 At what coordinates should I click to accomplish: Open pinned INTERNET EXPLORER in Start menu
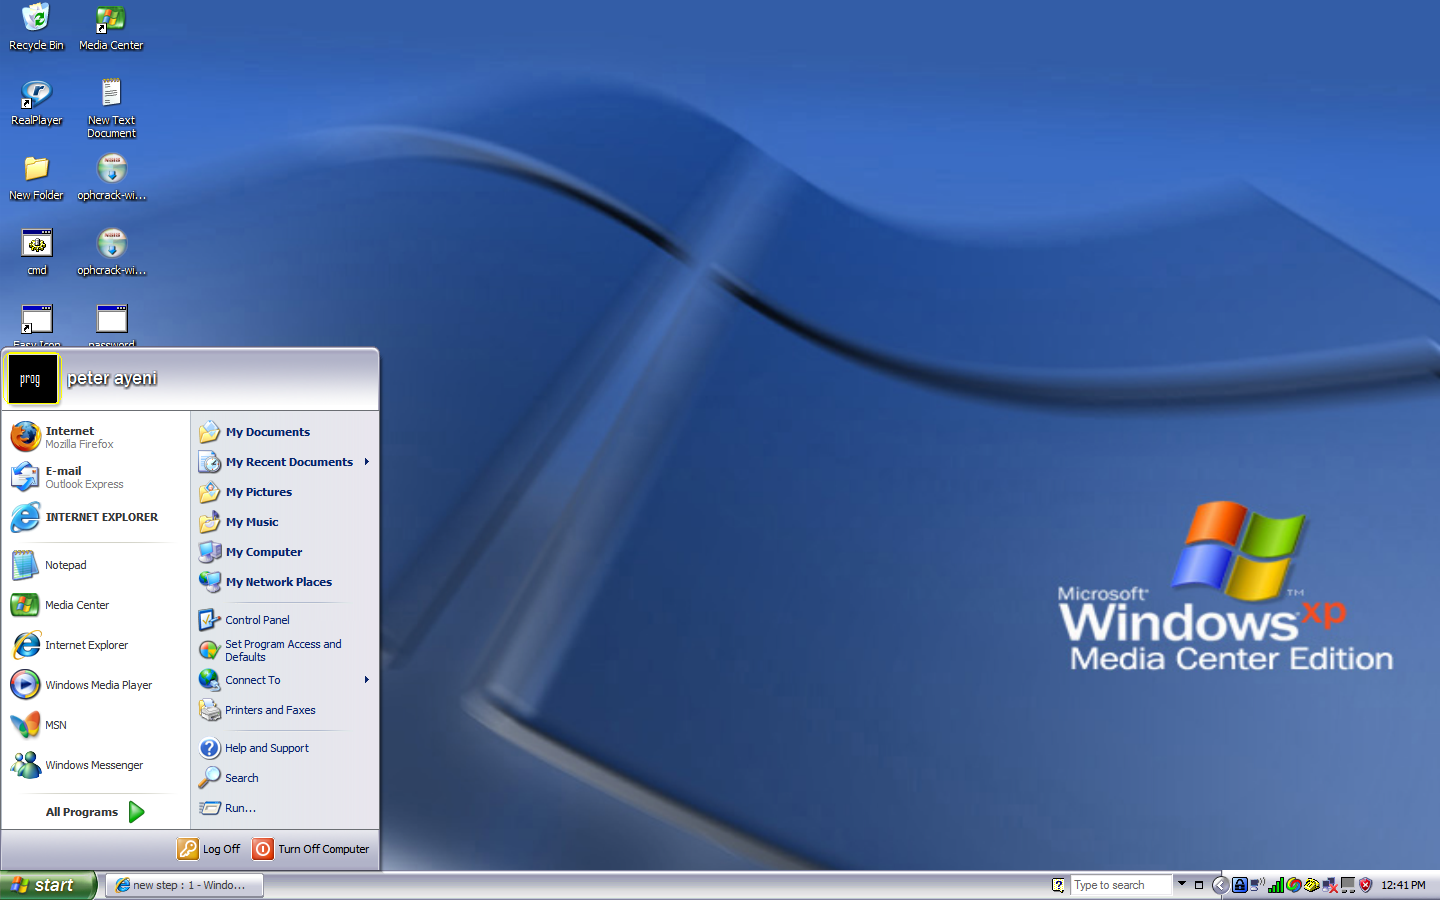click(x=96, y=517)
